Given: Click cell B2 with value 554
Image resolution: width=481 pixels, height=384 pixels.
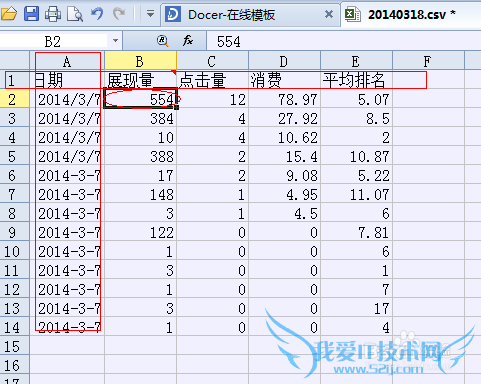Looking at the screenshot, I should click(x=140, y=99).
